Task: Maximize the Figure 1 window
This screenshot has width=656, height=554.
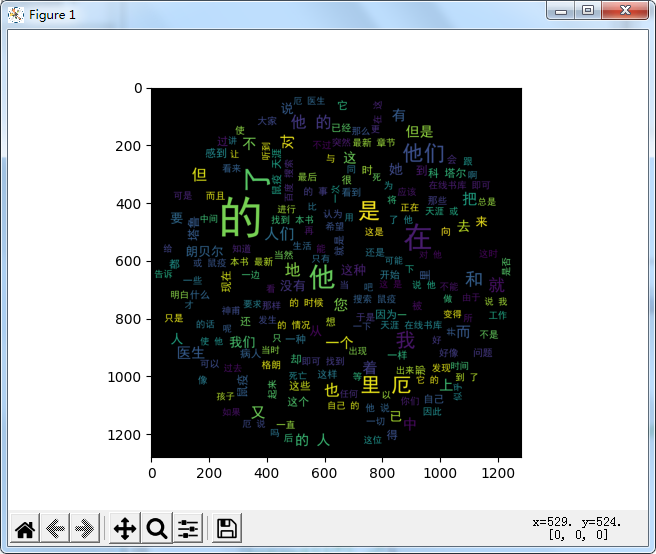Action: tap(588, 11)
